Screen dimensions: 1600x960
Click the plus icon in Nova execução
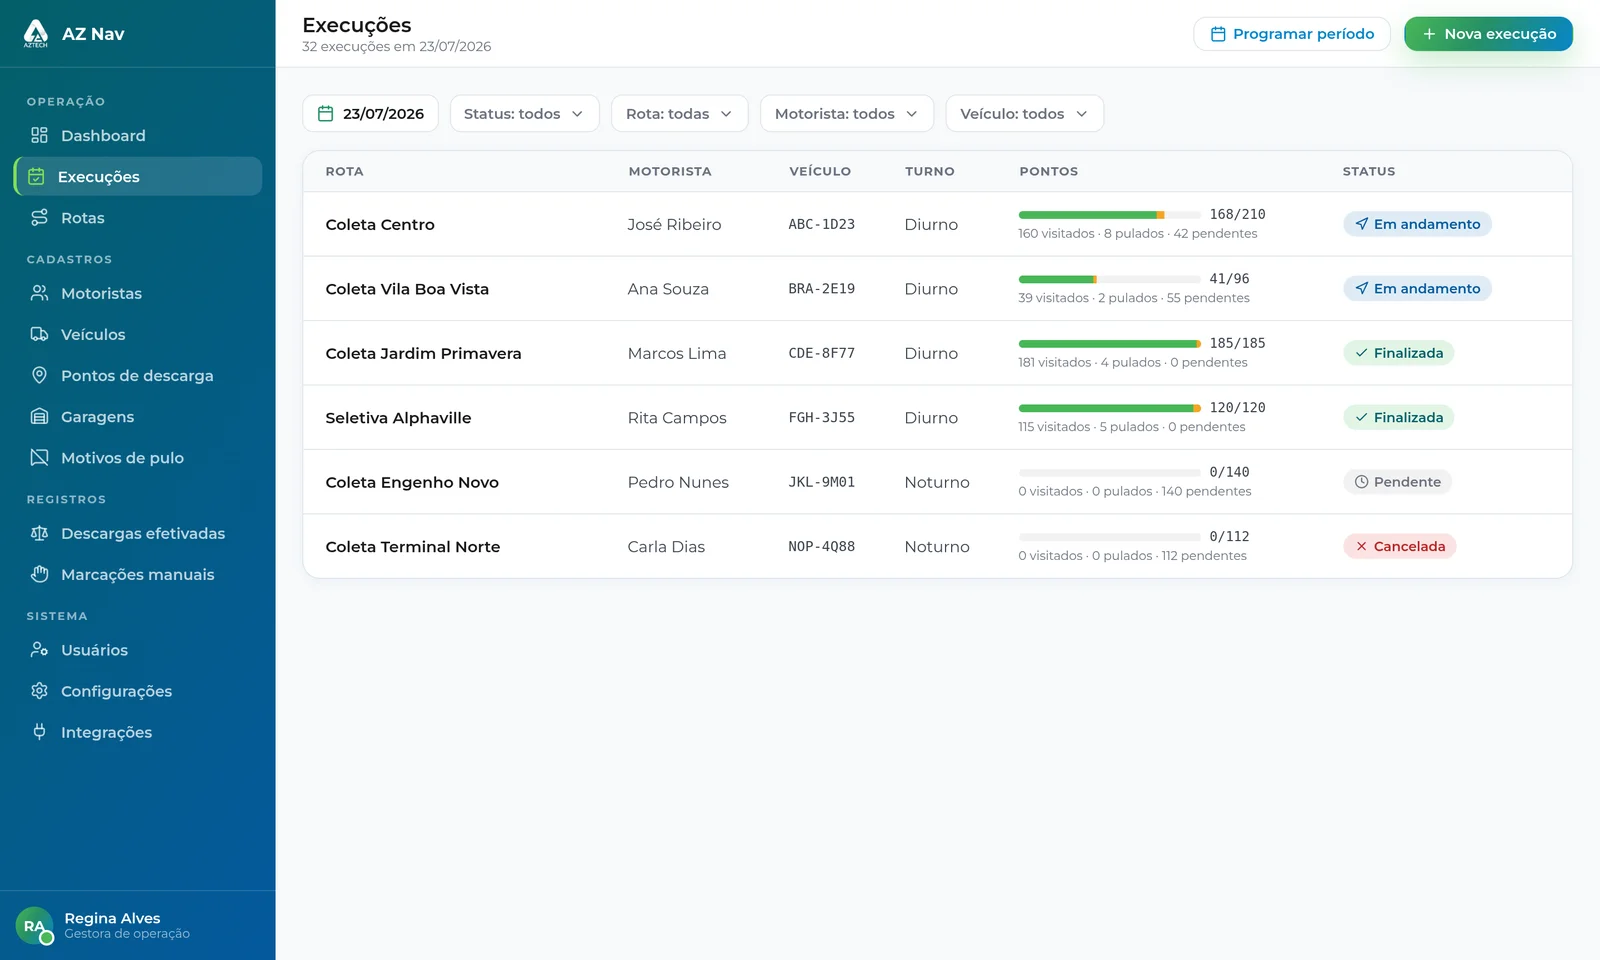coord(1429,34)
